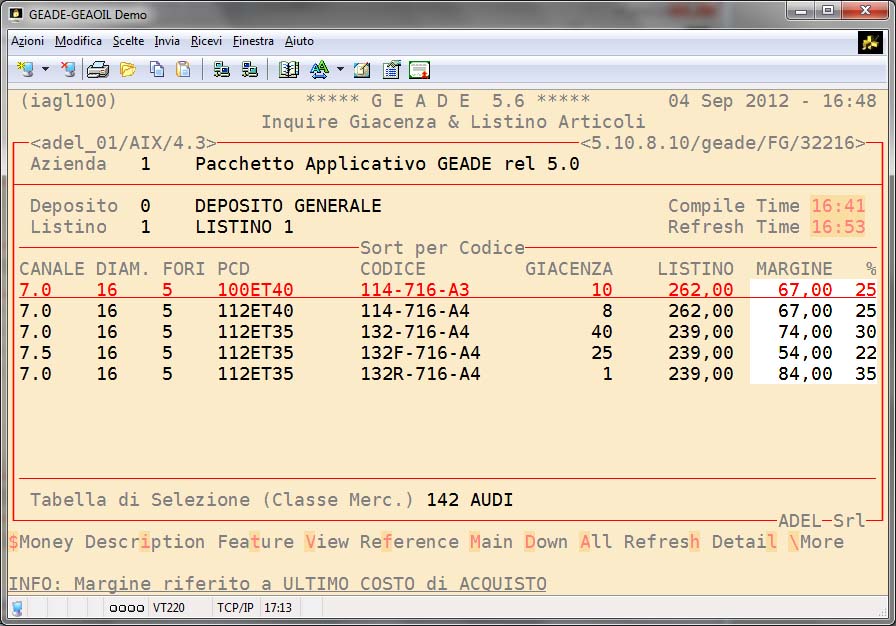Open the font size dropdown arrow
Viewport: 896px width, 626px height.
340,70
